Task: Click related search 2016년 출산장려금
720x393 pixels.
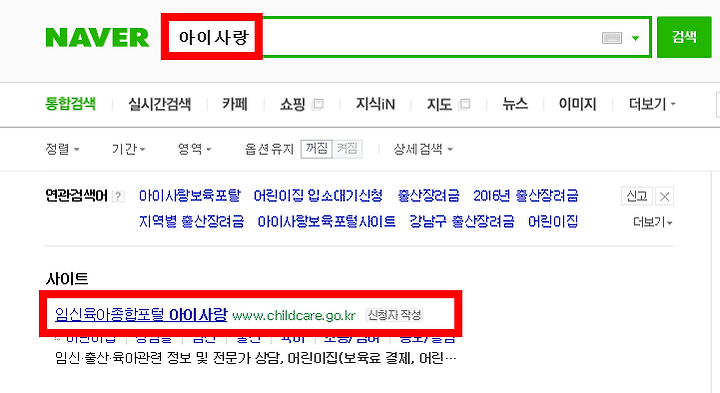Action: tap(526, 196)
